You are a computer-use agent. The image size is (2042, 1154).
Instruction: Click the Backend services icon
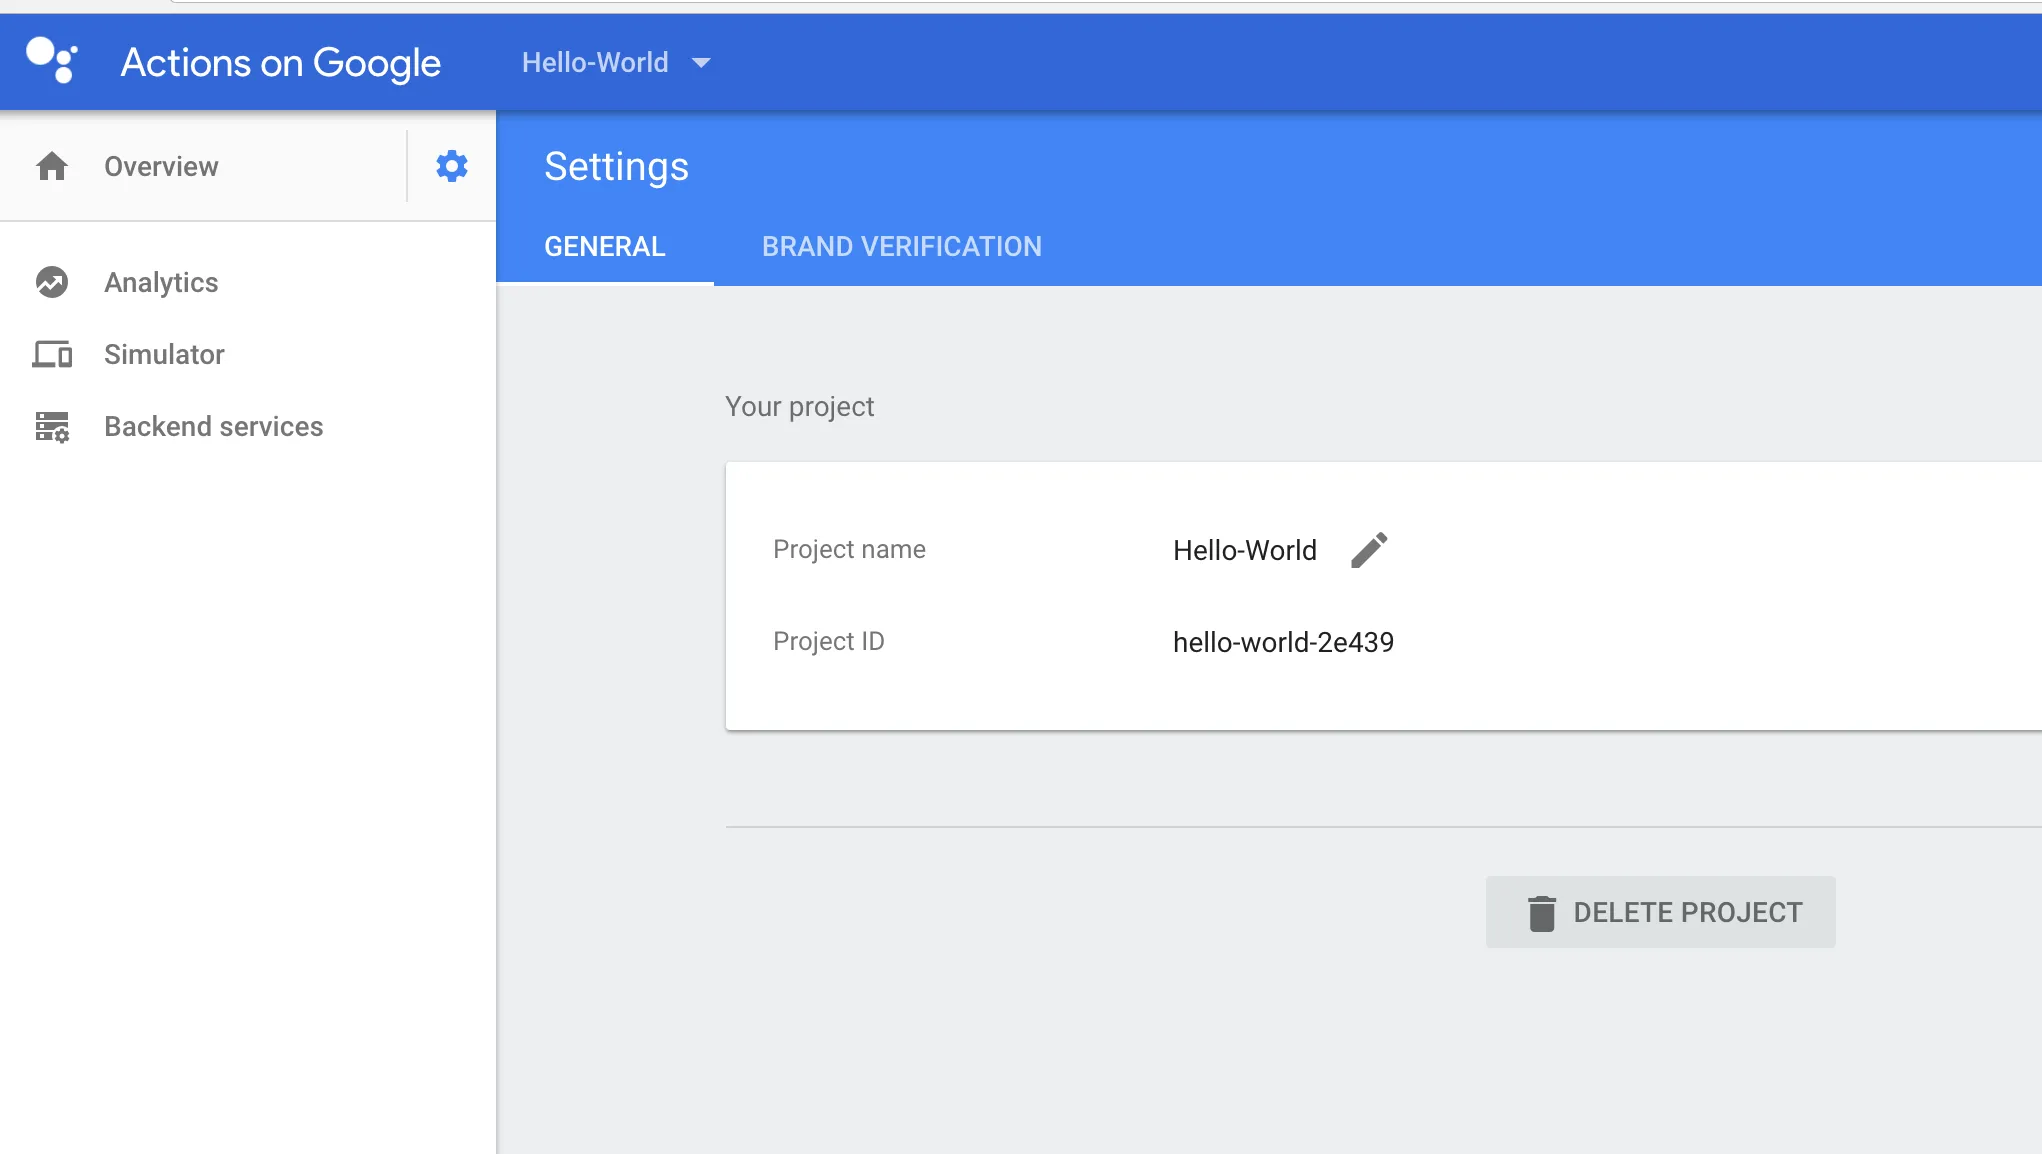point(52,427)
